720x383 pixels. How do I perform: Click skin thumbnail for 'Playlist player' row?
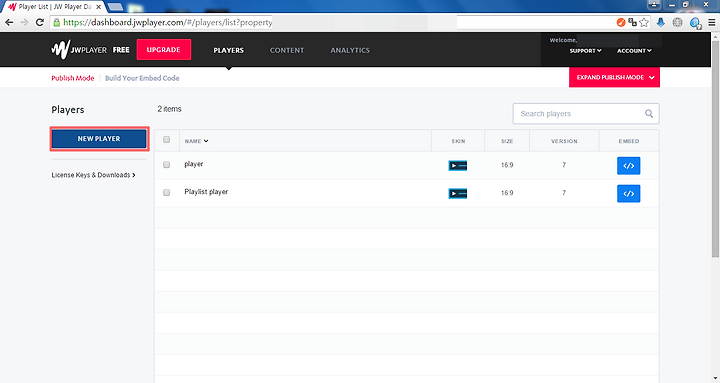tap(457, 194)
